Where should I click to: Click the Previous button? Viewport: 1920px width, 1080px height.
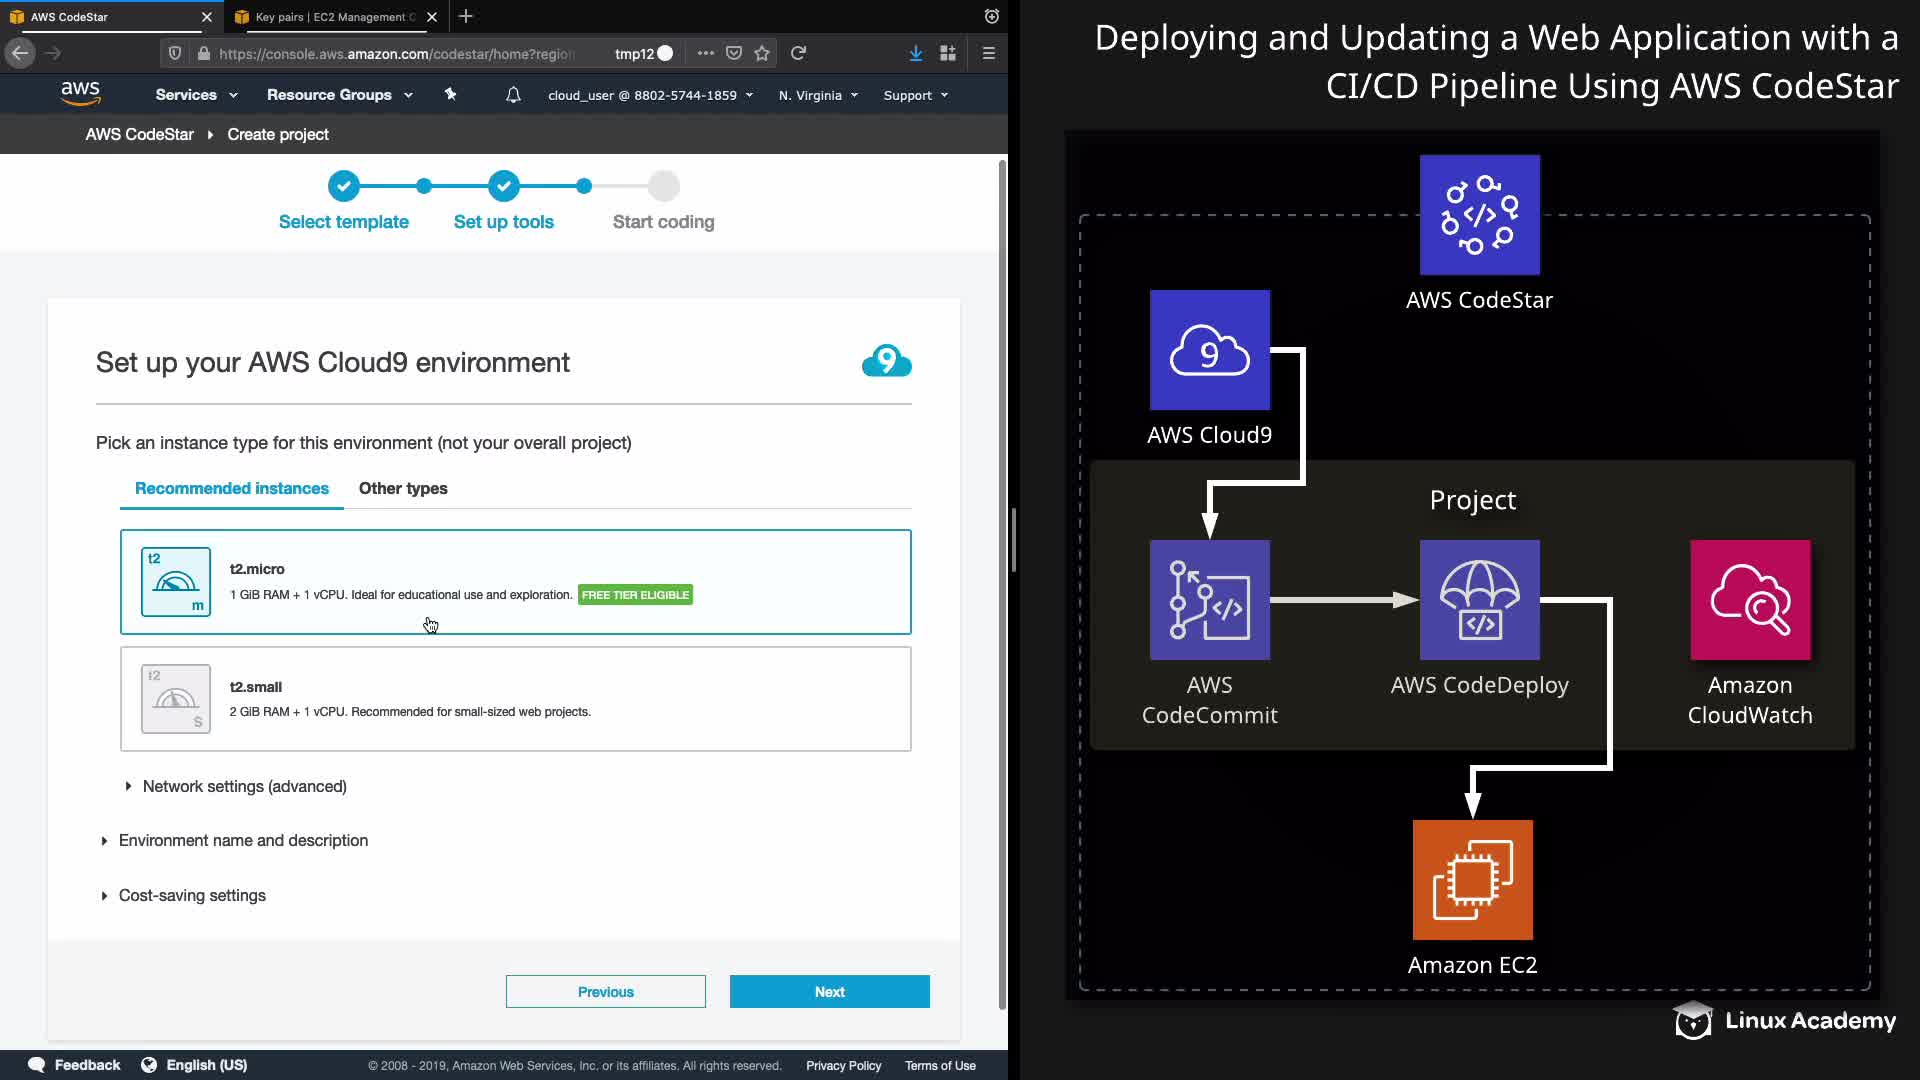605,991
